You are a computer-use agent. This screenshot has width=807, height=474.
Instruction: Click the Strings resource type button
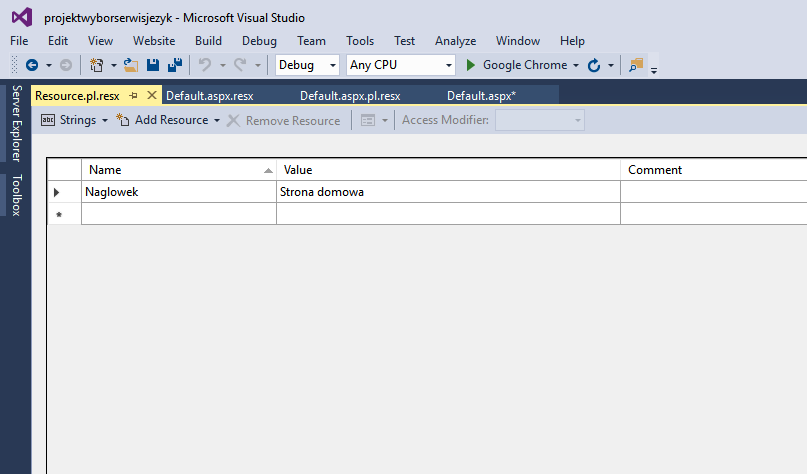coord(69,120)
